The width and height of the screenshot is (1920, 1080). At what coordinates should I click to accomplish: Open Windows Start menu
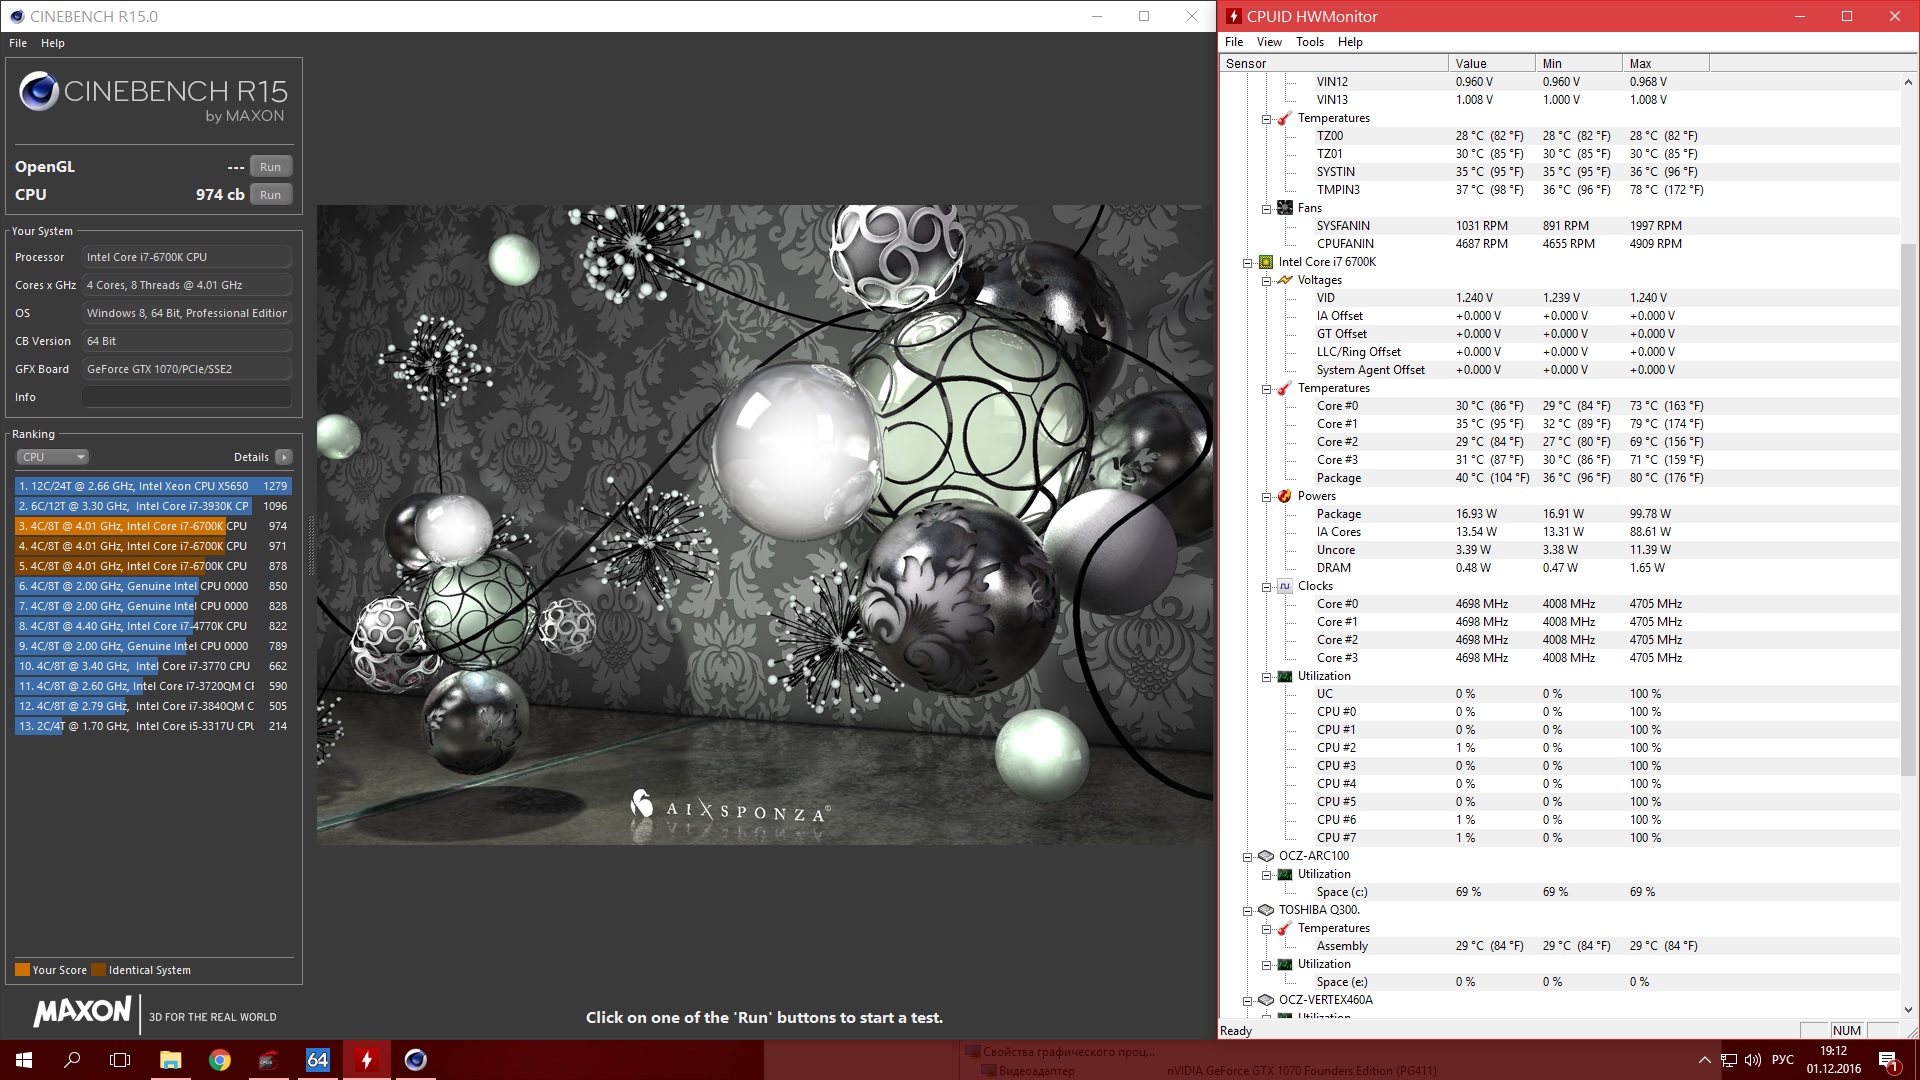click(24, 1060)
